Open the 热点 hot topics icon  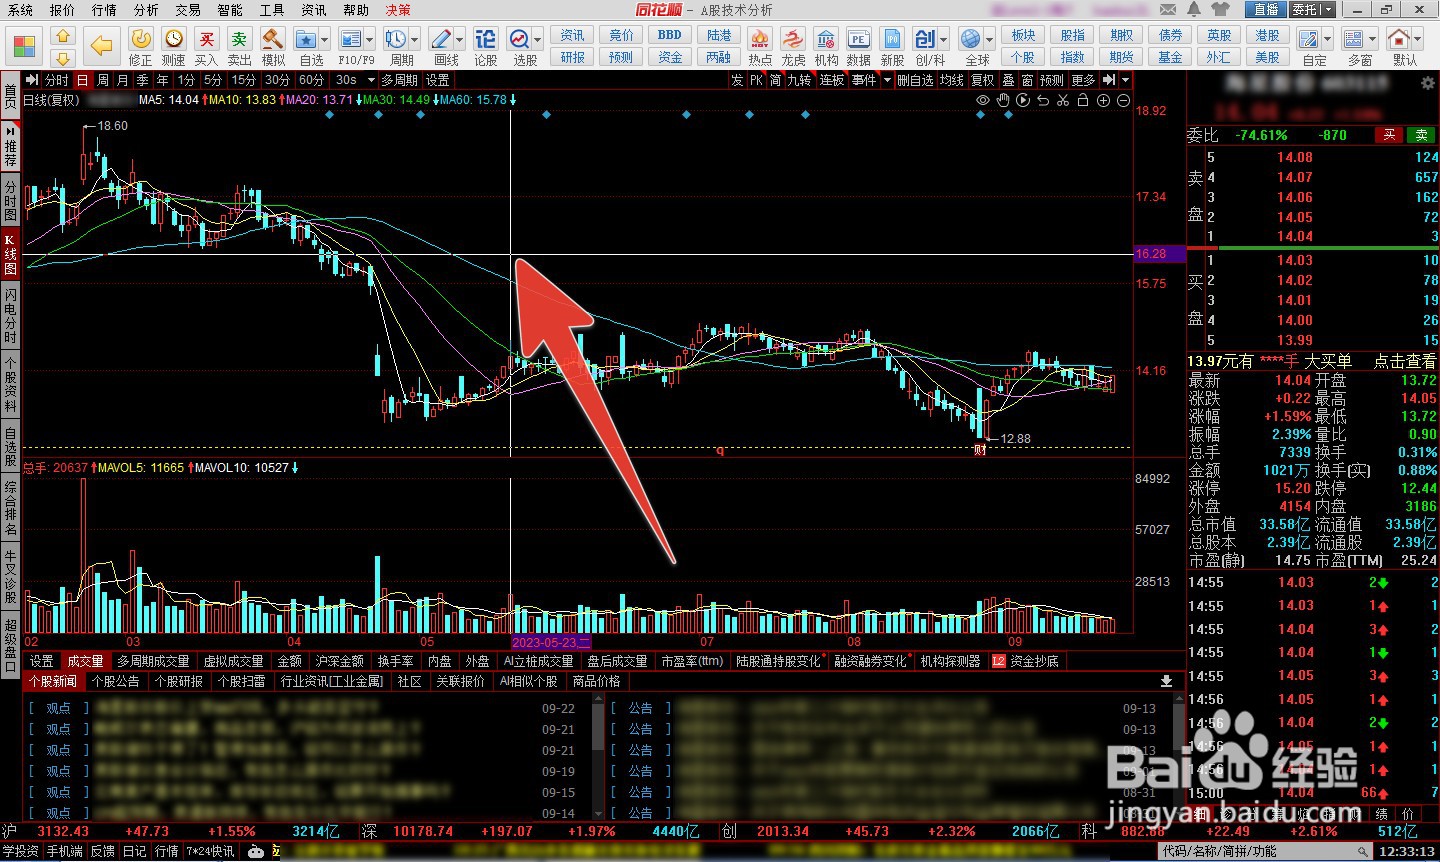760,39
